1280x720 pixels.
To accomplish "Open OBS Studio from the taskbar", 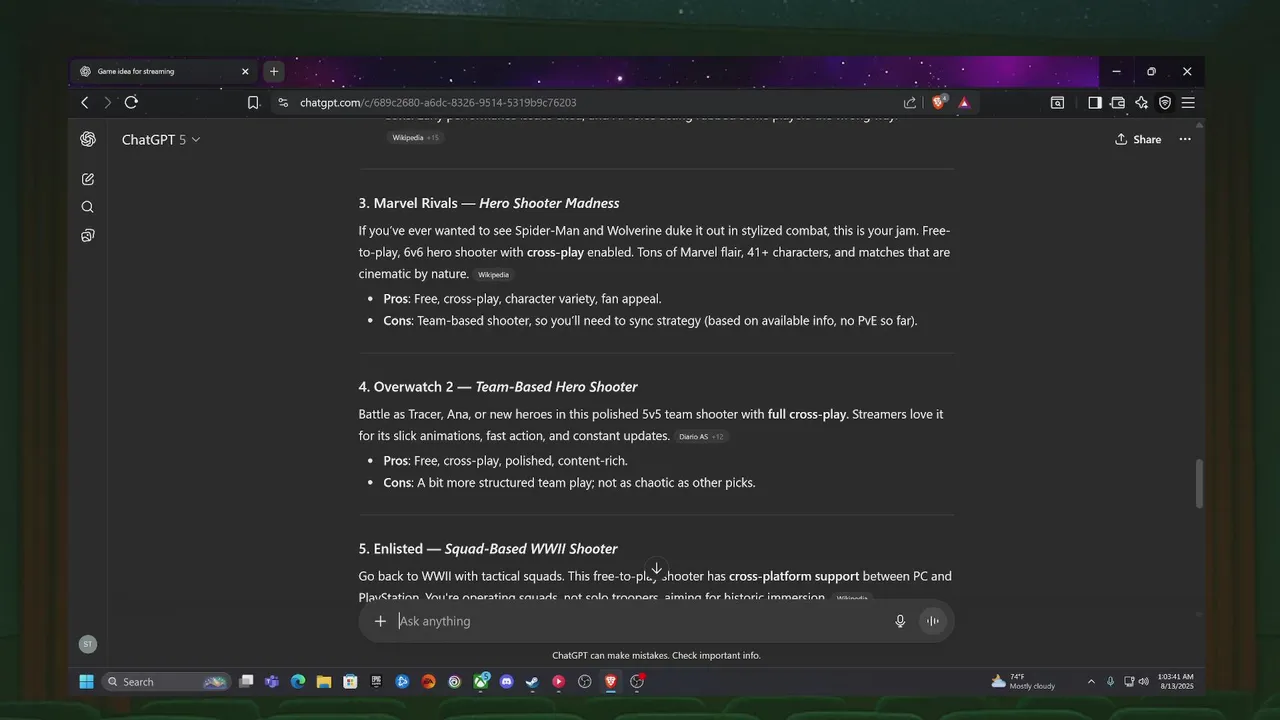I will click(x=585, y=682).
